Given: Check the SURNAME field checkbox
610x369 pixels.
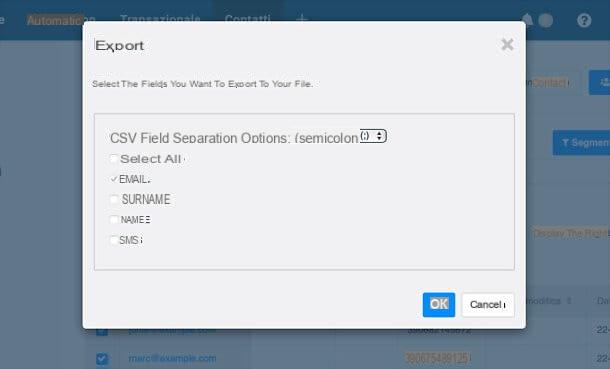Looking at the screenshot, I should [114, 199].
